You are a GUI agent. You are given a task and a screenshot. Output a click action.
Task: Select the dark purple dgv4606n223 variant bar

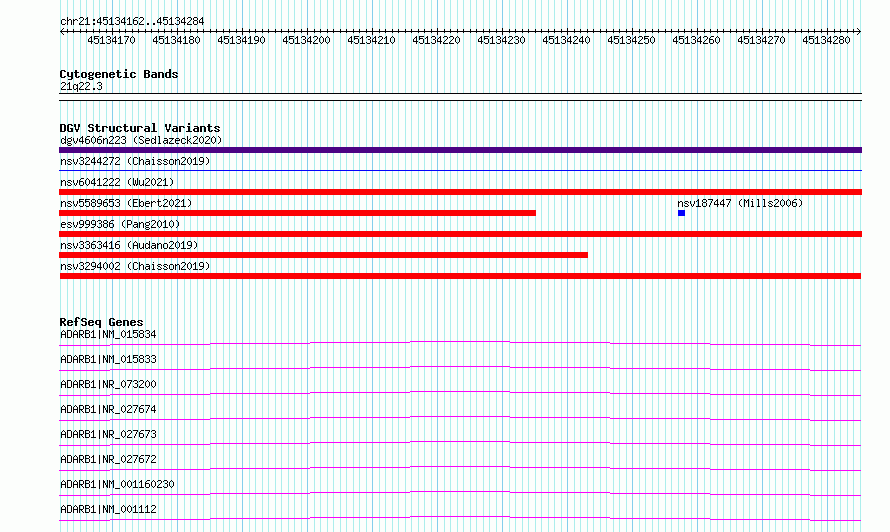[x=460, y=150]
